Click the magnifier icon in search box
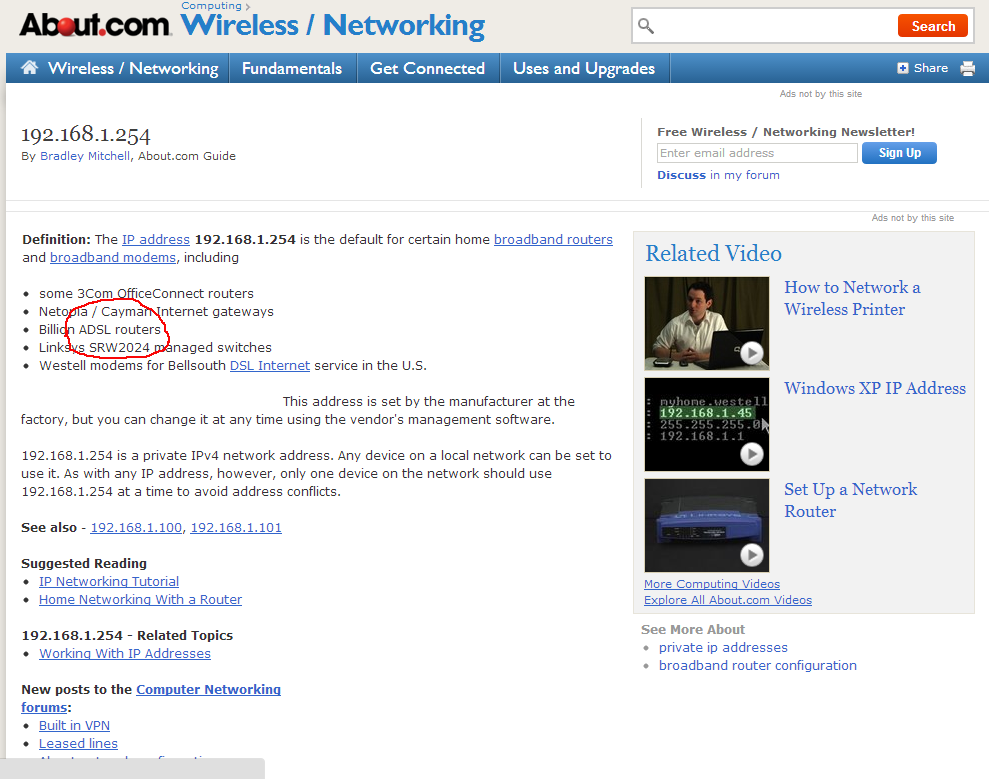Image resolution: width=989 pixels, height=779 pixels. [645, 26]
